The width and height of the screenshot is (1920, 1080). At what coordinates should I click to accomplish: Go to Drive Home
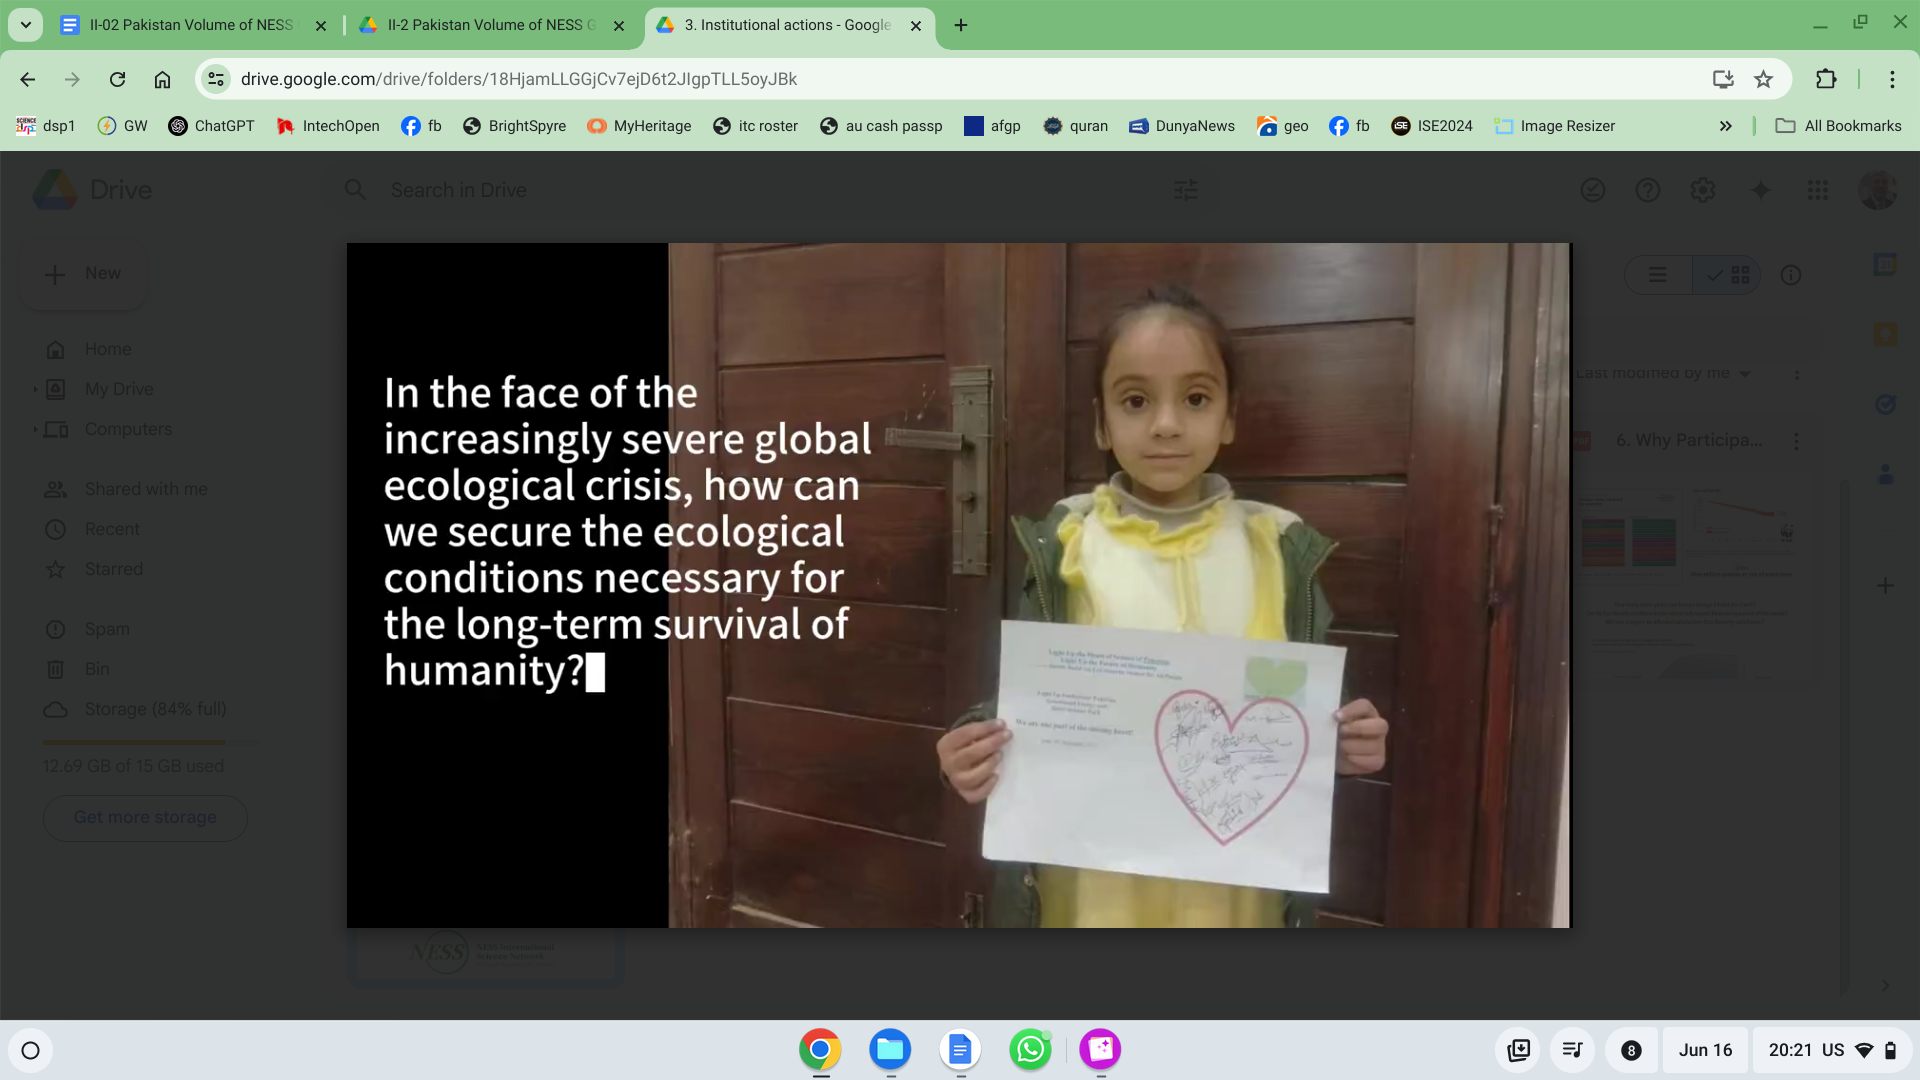(108, 349)
